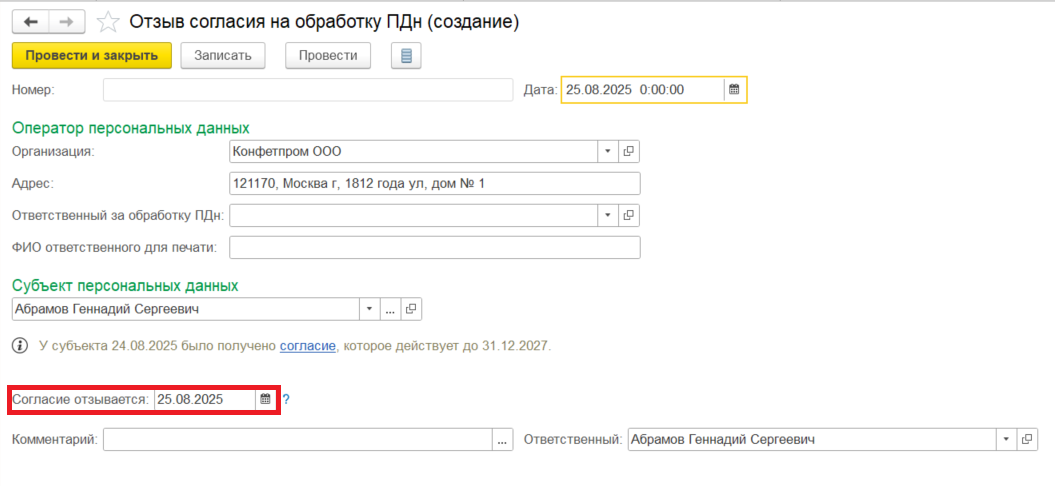Expand the Организация dropdown list
This screenshot has width=1055, height=486.
(x=608, y=152)
